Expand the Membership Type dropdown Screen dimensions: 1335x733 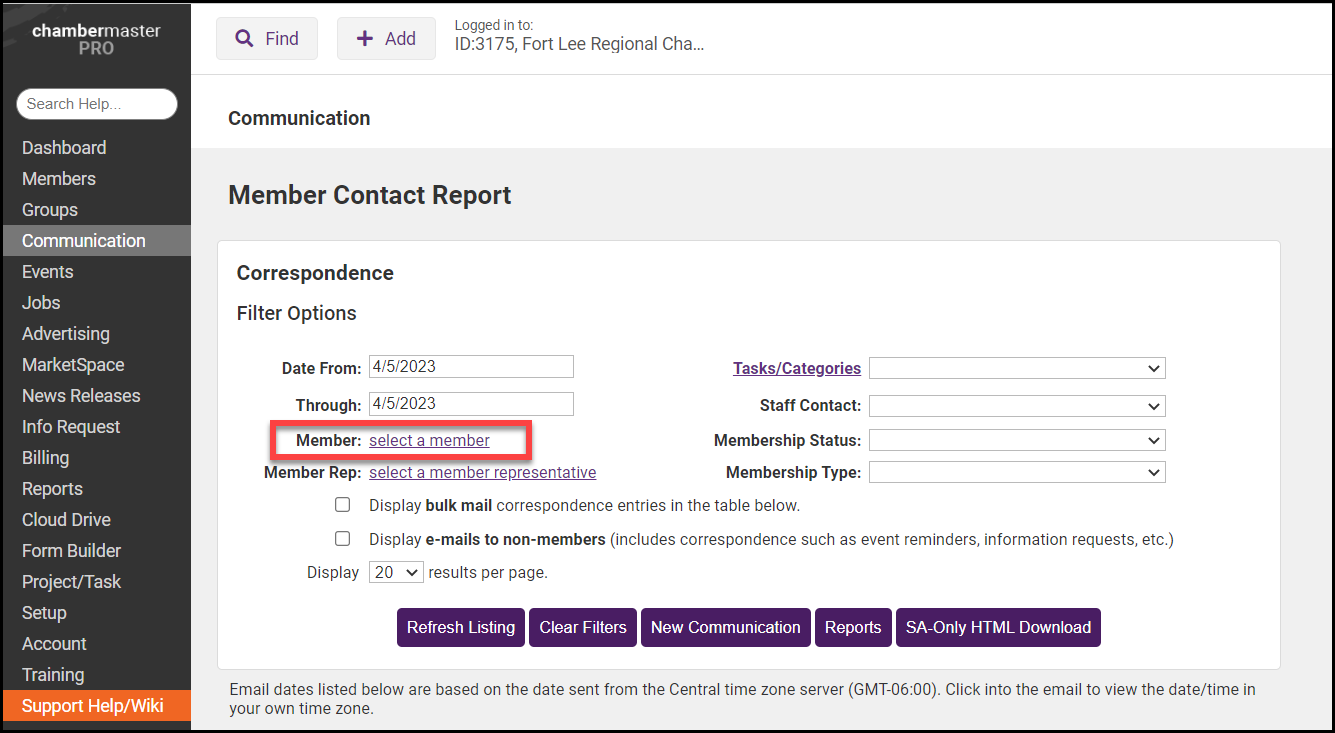[1017, 472]
